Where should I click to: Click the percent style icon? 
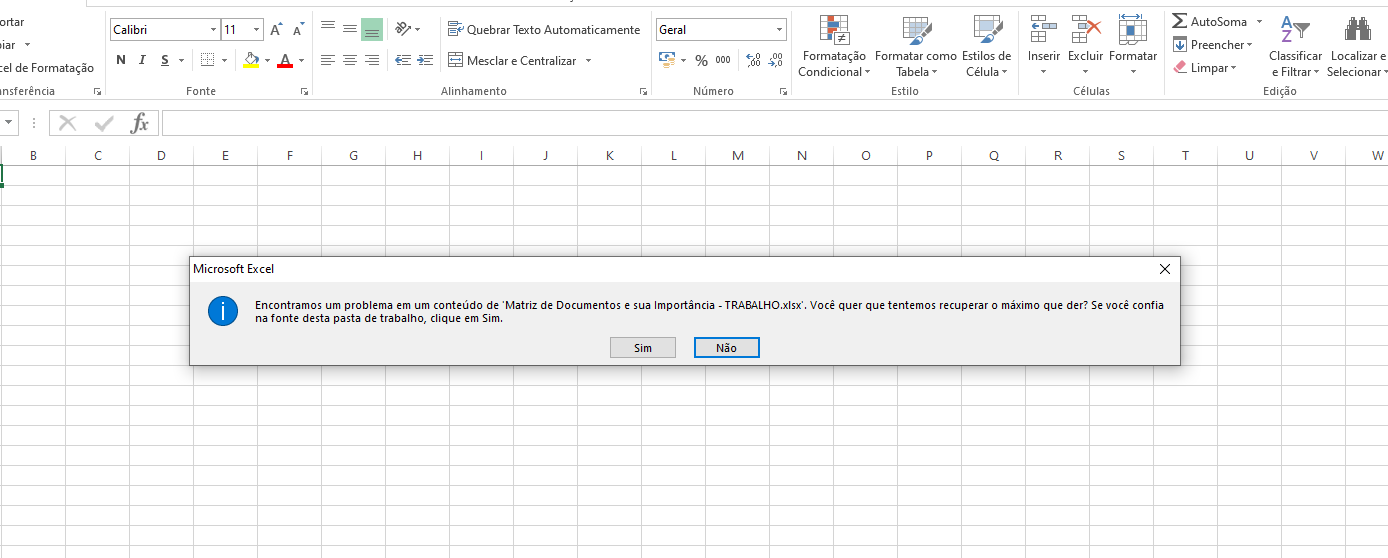click(701, 61)
